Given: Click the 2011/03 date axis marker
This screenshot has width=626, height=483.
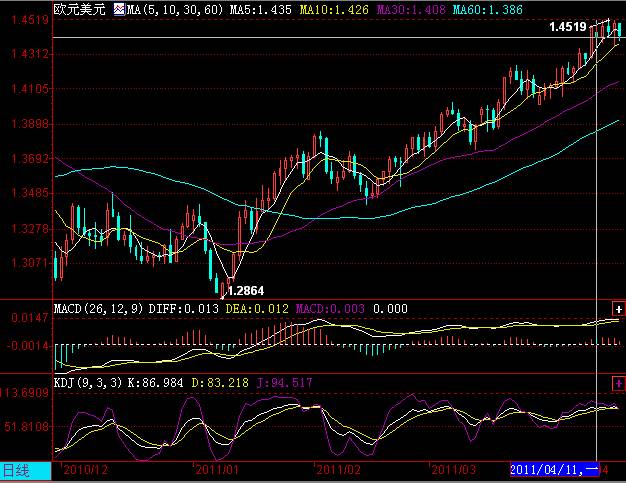Looking at the screenshot, I should coord(454,470).
